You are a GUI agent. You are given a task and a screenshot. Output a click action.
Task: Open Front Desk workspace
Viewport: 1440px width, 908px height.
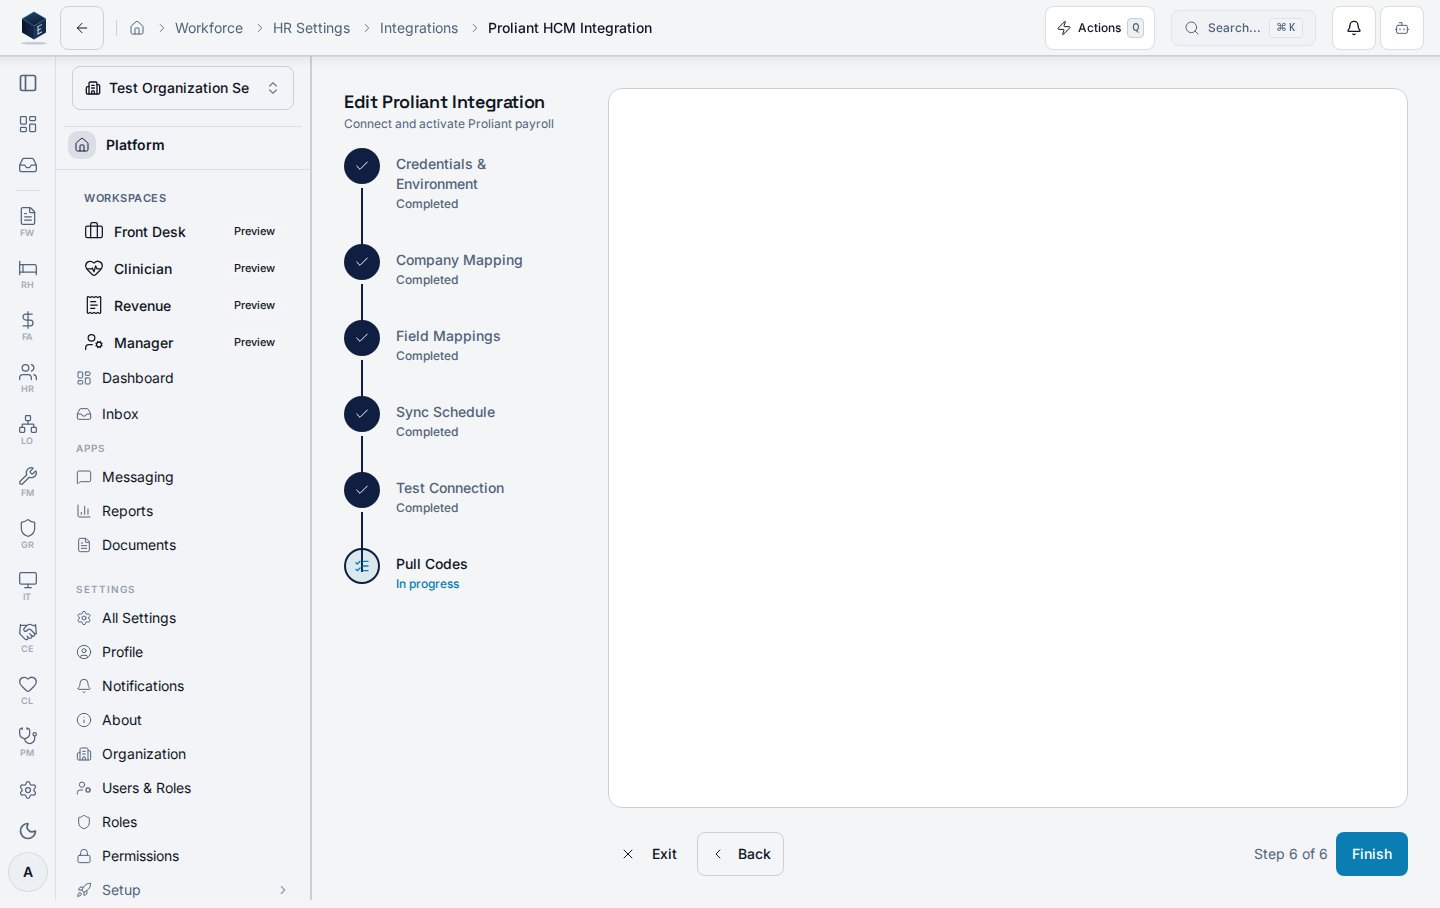coord(183,232)
